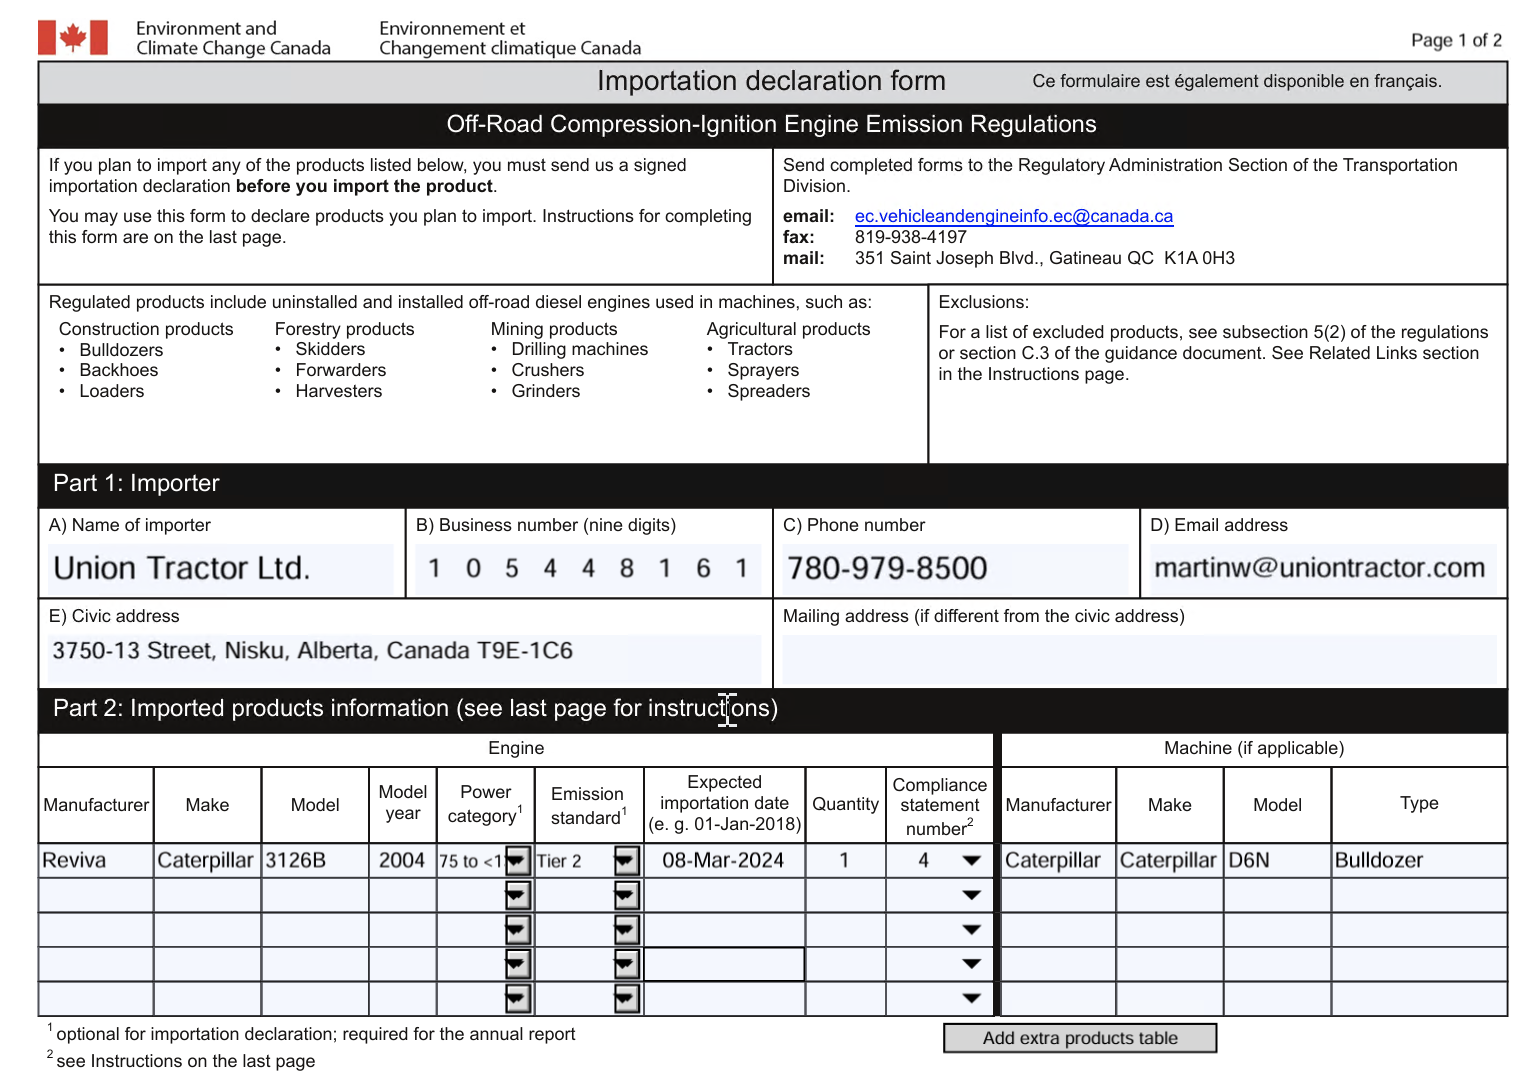Select Quantity cell in the Reviva row

[x=845, y=861]
